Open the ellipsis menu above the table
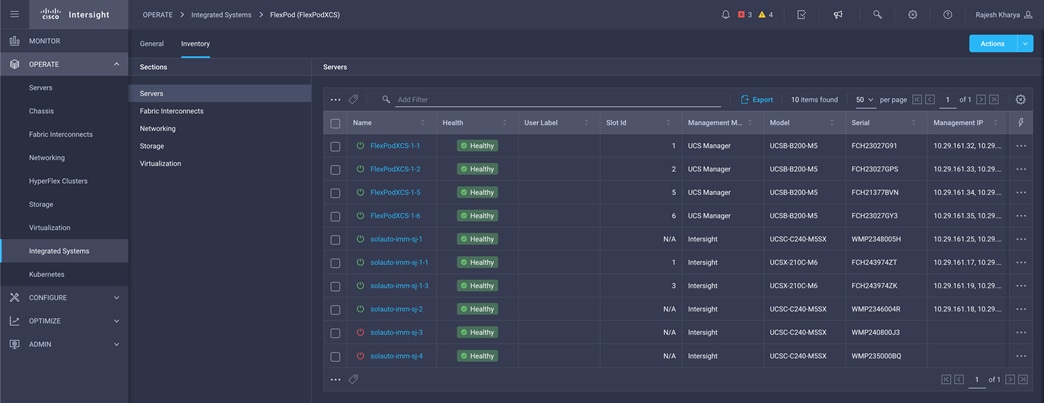The height and width of the screenshot is (403, 1044). (336, 99)
